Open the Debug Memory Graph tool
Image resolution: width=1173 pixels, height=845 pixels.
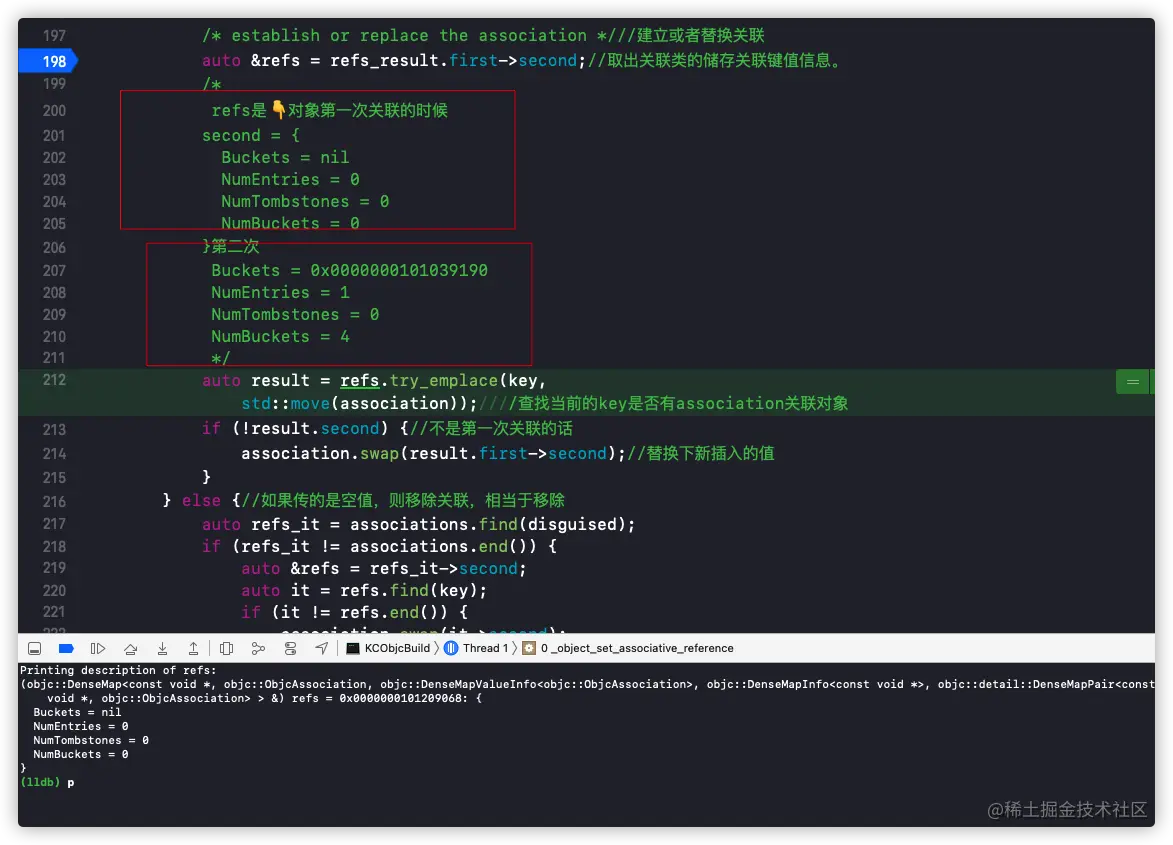258,648
